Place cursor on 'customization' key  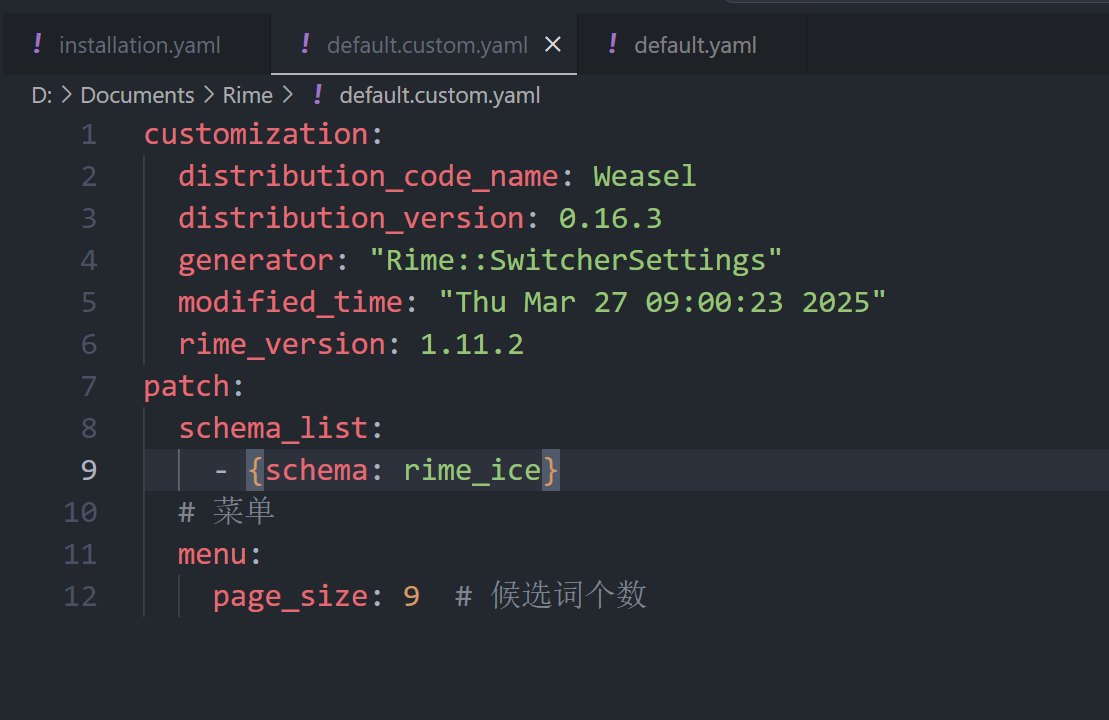click(x=256, y=134)
